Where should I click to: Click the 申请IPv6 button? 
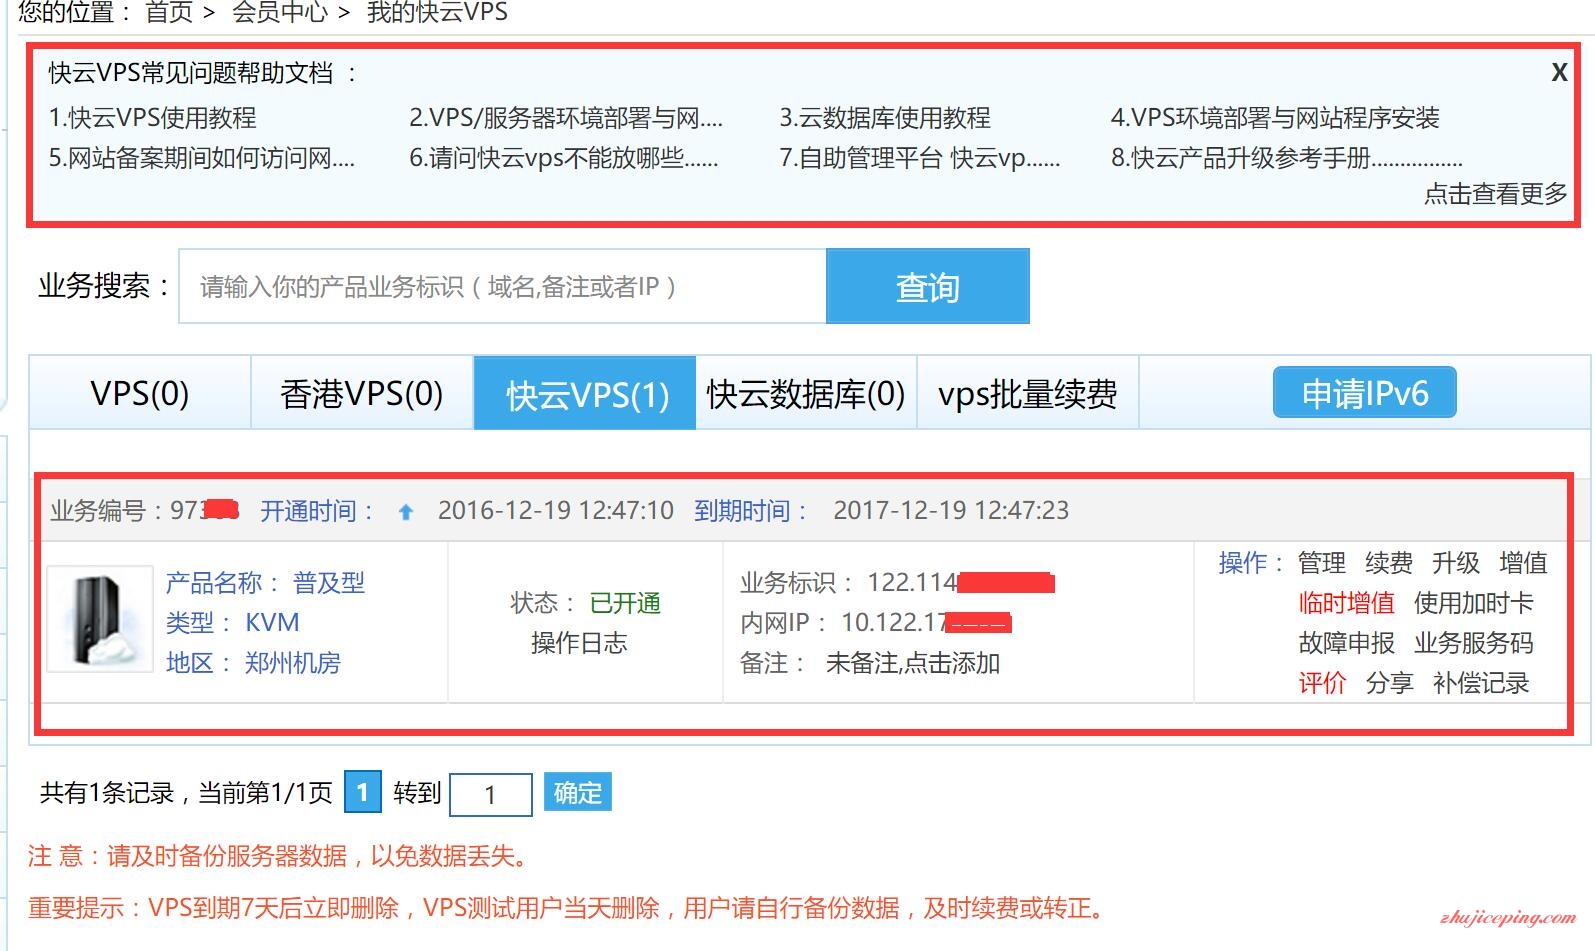[x=1364, y=393]
